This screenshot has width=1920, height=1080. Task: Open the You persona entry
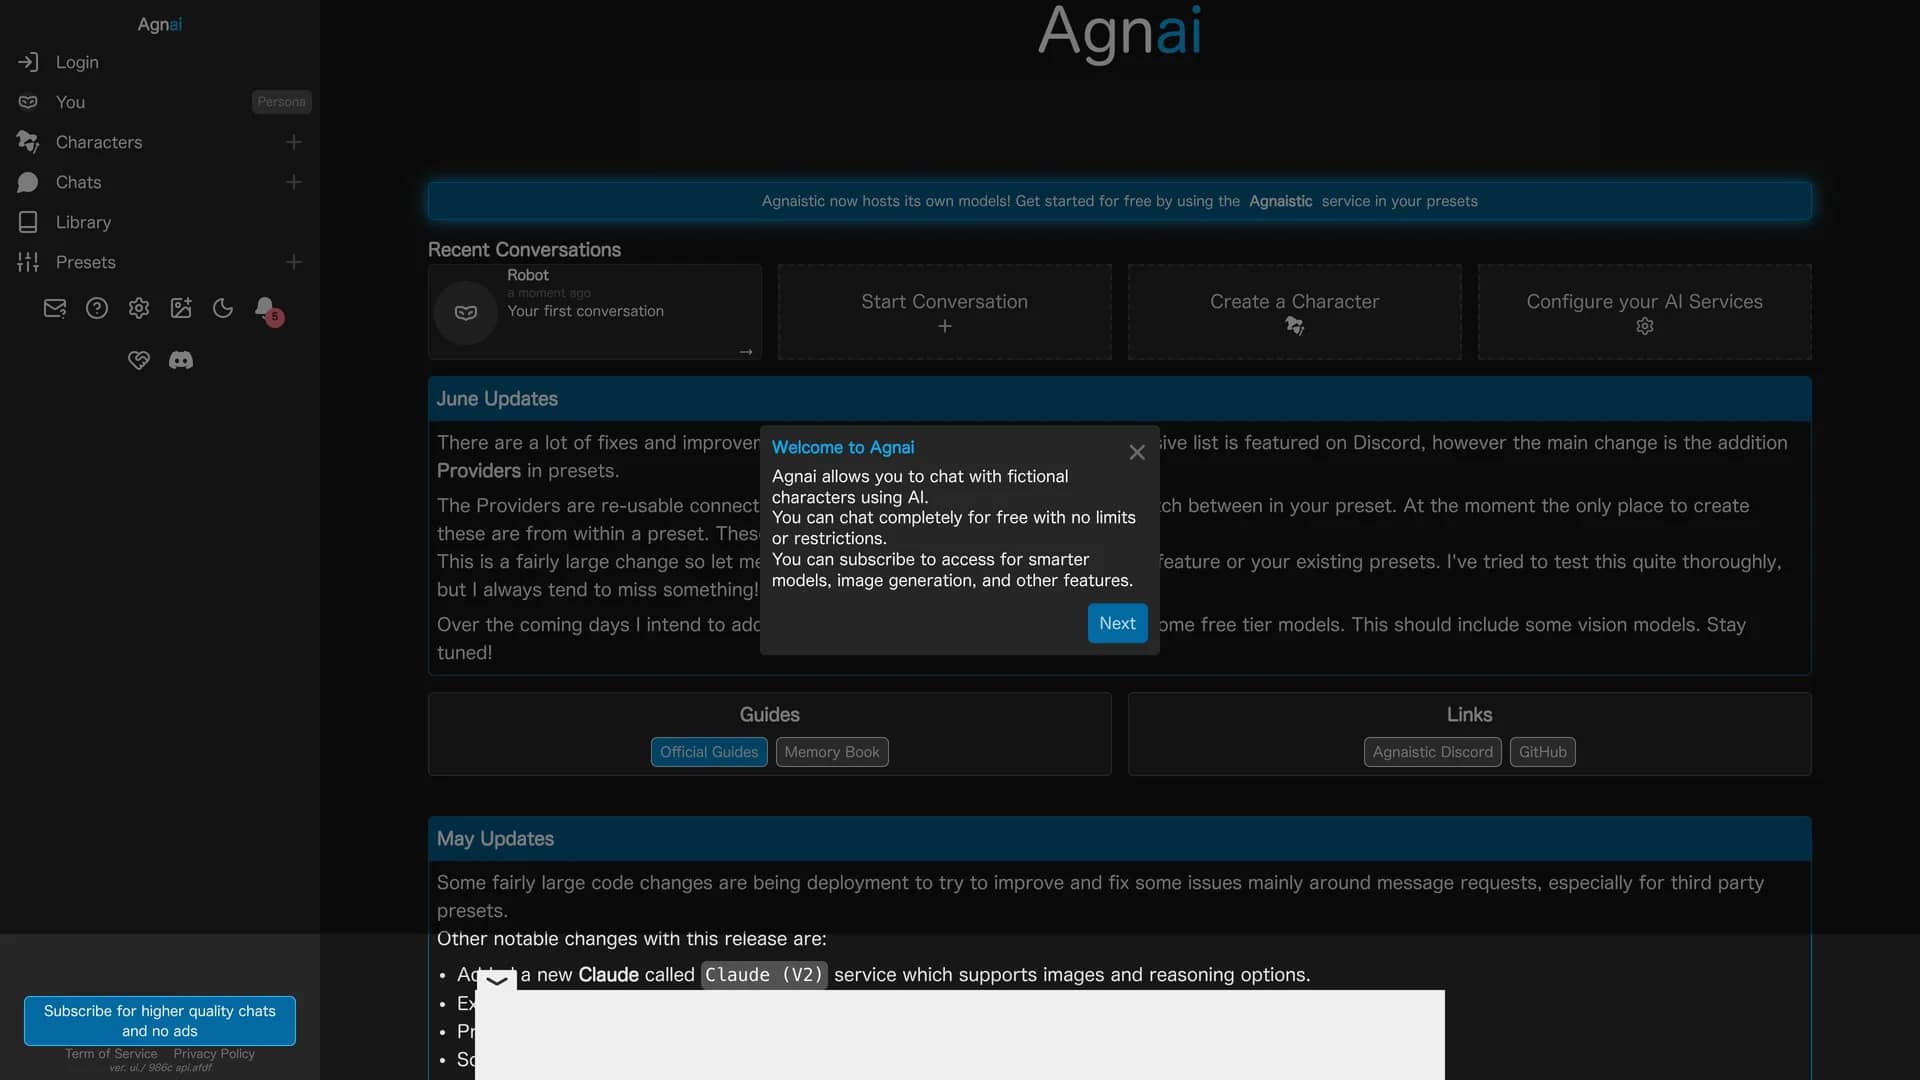pos(70,102)
